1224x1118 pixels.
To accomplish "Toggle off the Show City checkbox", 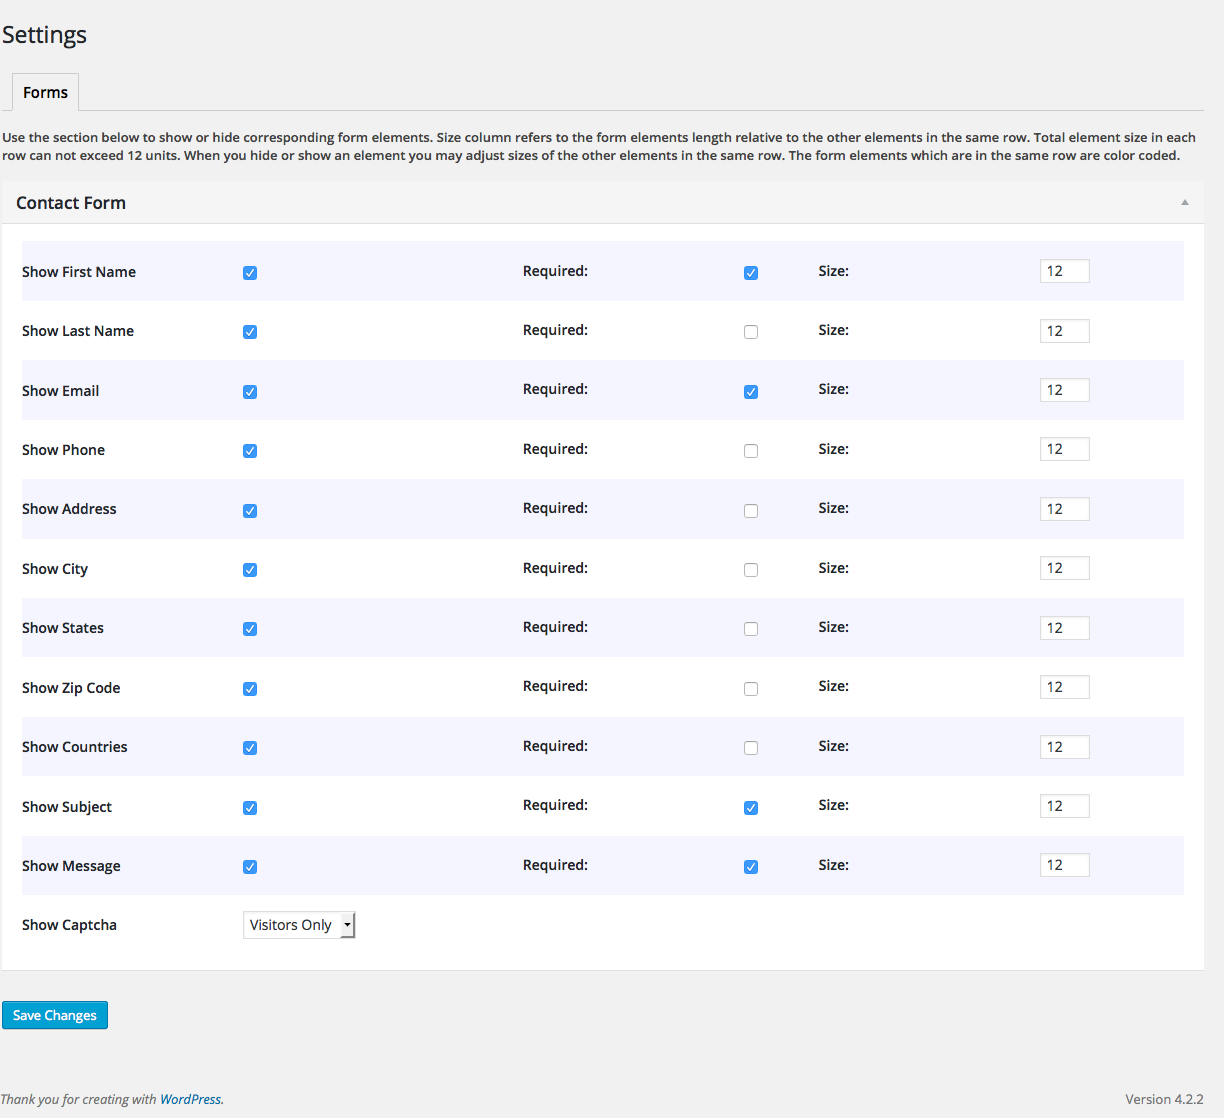I will click(x=250, y=570).
